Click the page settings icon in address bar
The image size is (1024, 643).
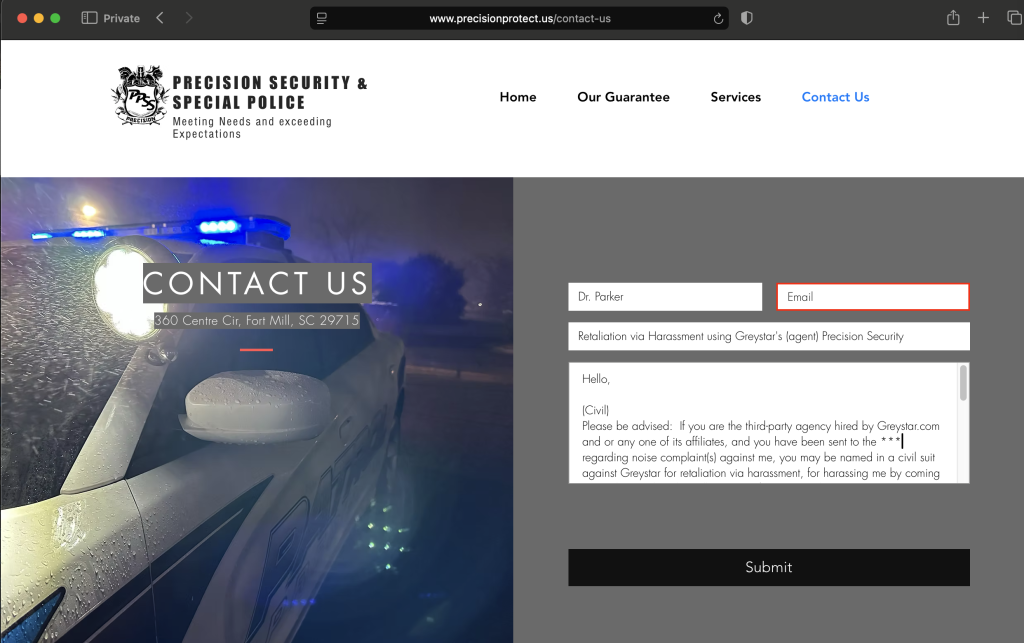[322, 18]
